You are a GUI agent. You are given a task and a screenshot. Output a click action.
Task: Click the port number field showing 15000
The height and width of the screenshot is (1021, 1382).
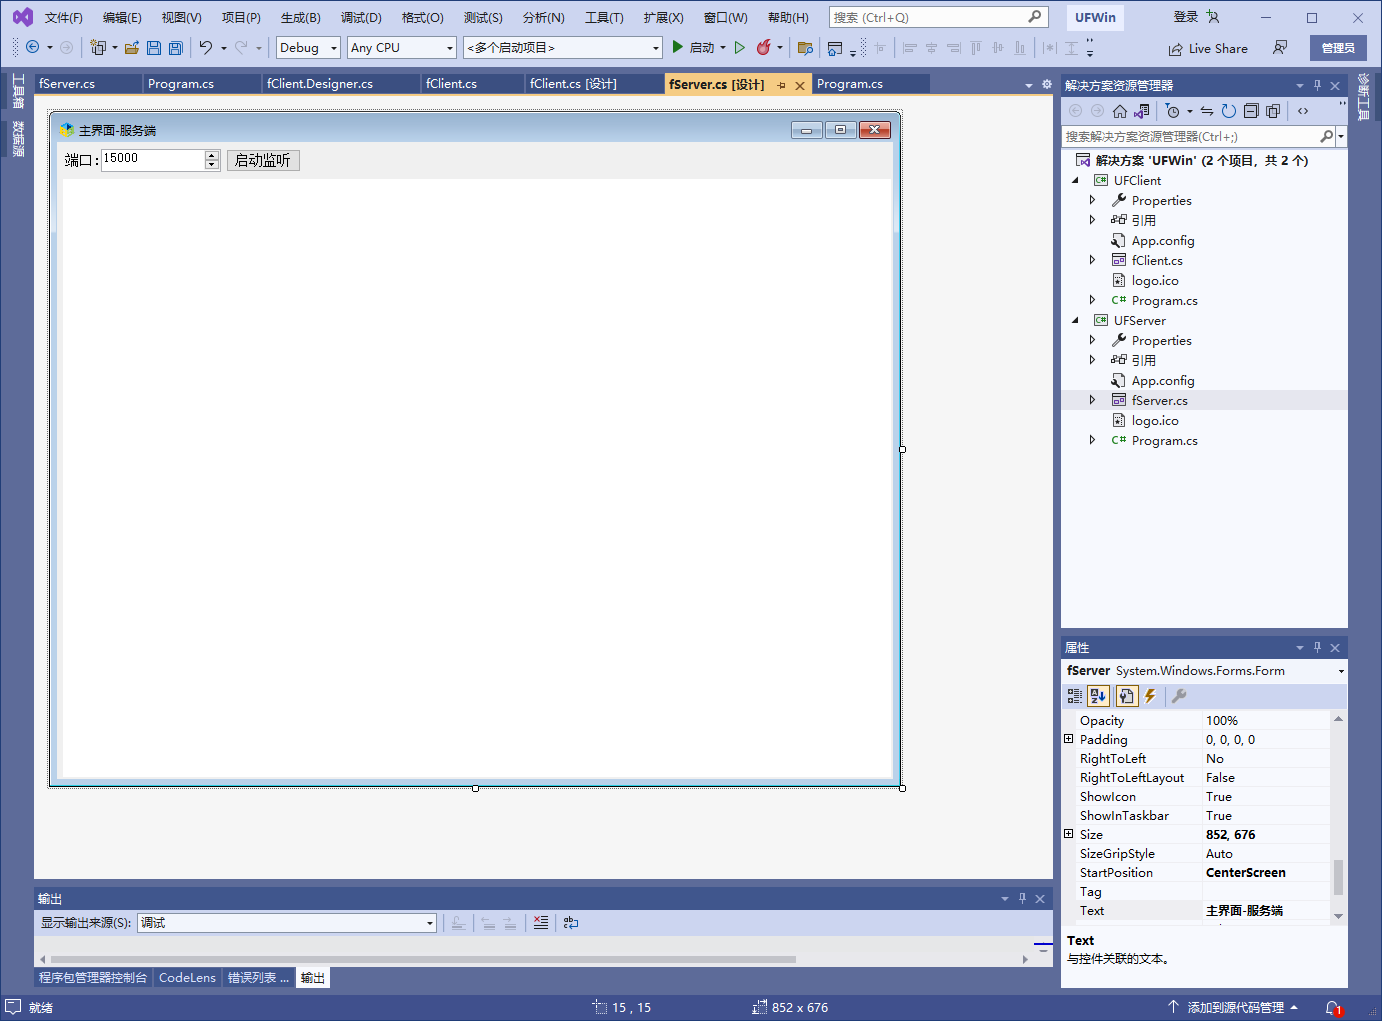tap(153, 160)
